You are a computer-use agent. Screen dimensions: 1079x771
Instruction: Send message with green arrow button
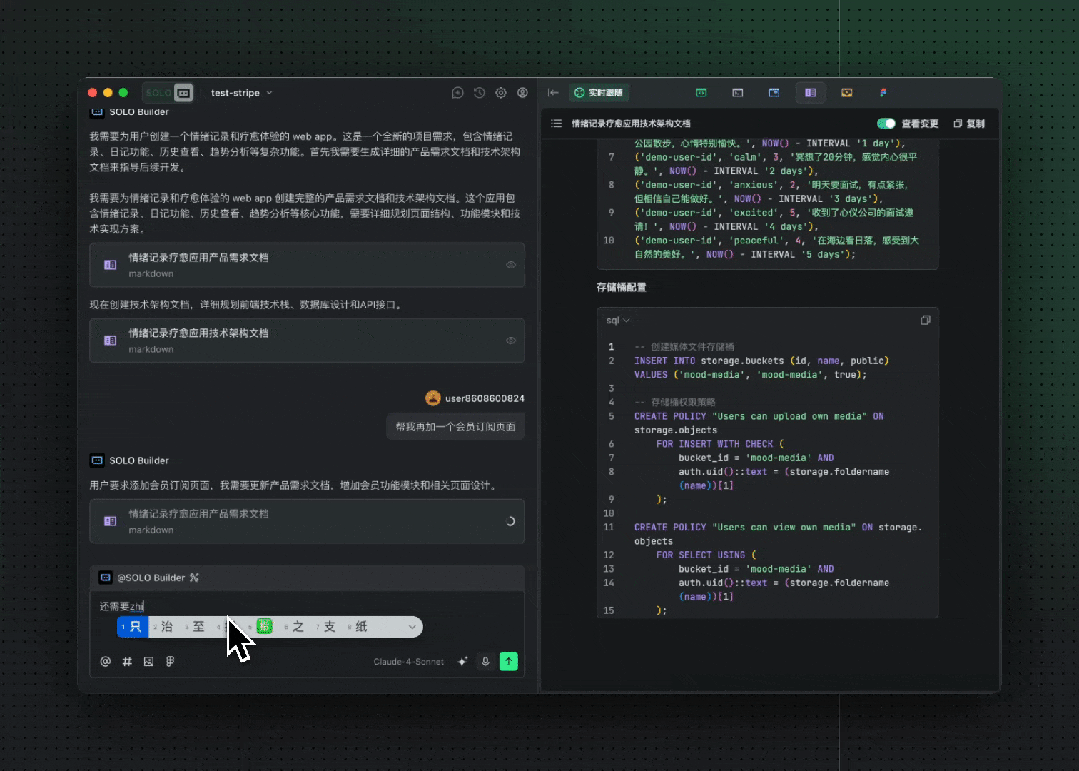tap(509, 661)
